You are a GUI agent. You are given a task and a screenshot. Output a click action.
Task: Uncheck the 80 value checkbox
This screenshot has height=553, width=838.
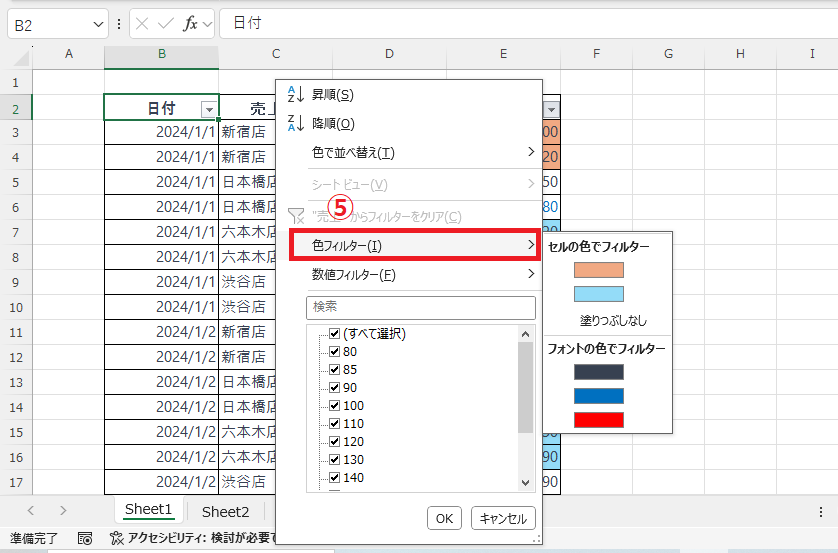pyautogui.click(x=335, y=352)
